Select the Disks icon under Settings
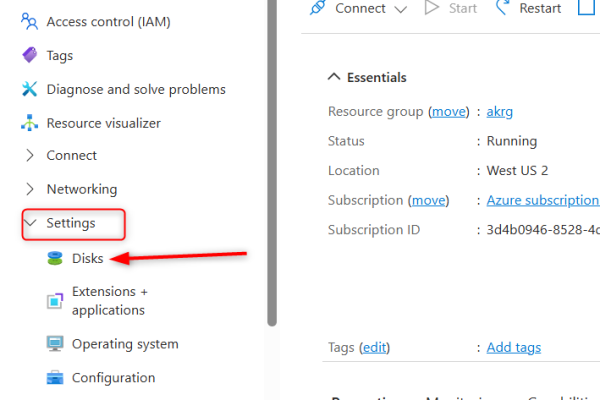This screenshot has height=400, width=600. [x=56, y=258]
